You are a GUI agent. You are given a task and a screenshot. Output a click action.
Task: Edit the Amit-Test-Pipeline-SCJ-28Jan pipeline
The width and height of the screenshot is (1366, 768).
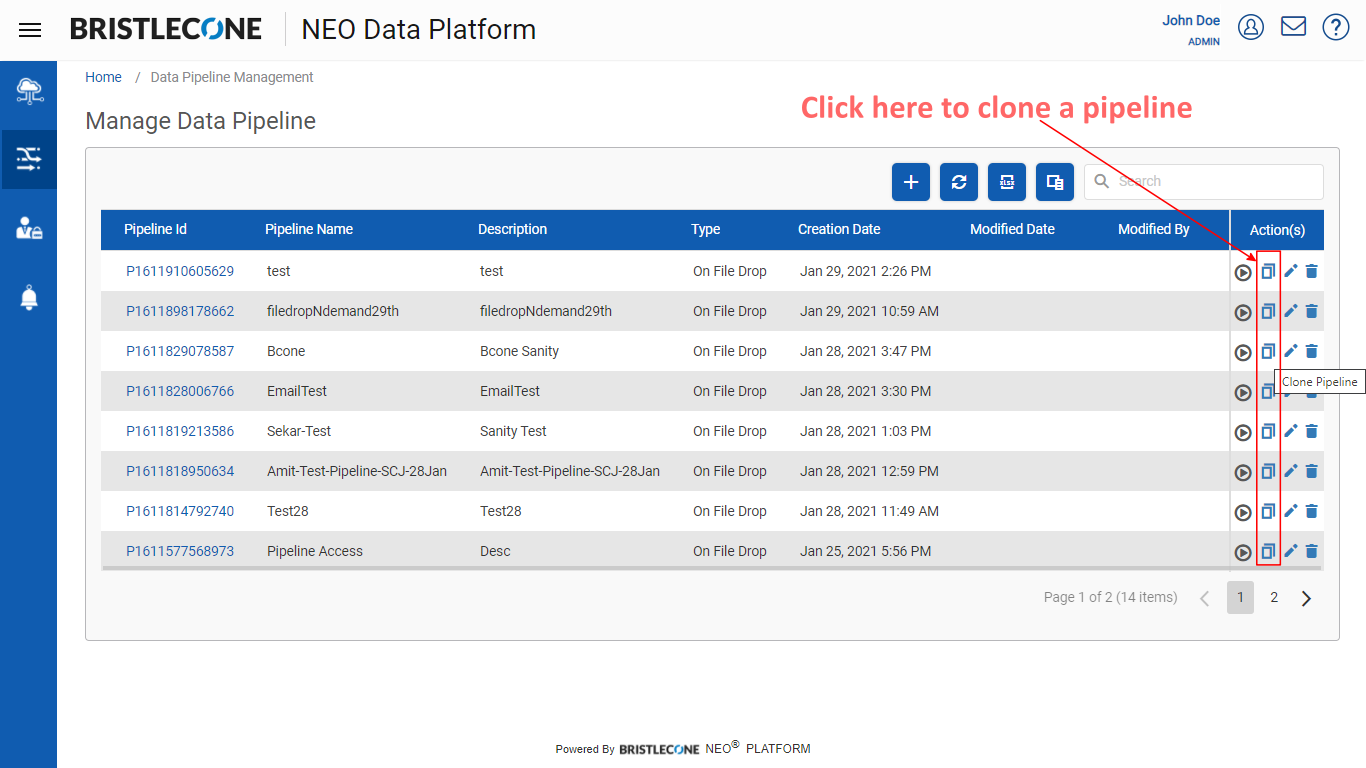pos(1290,471)
